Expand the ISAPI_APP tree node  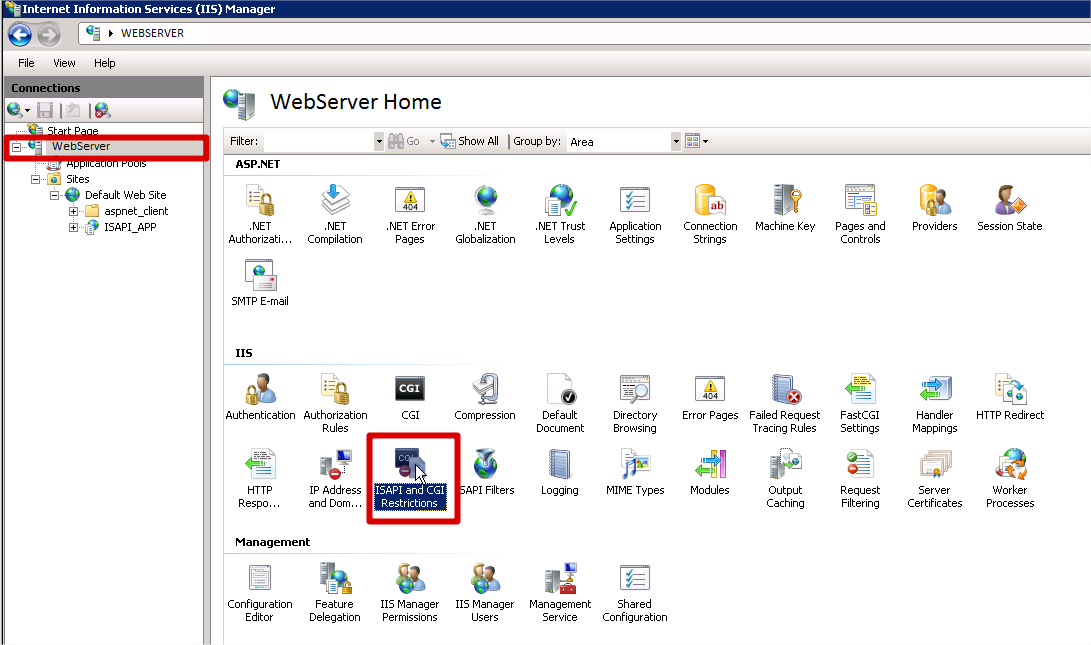(x=74, y=227)
